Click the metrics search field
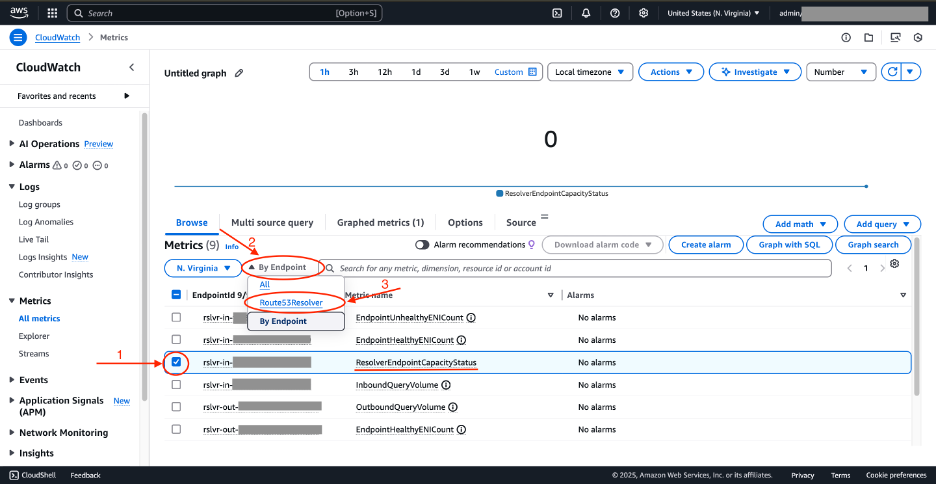 tap(576, 269)
